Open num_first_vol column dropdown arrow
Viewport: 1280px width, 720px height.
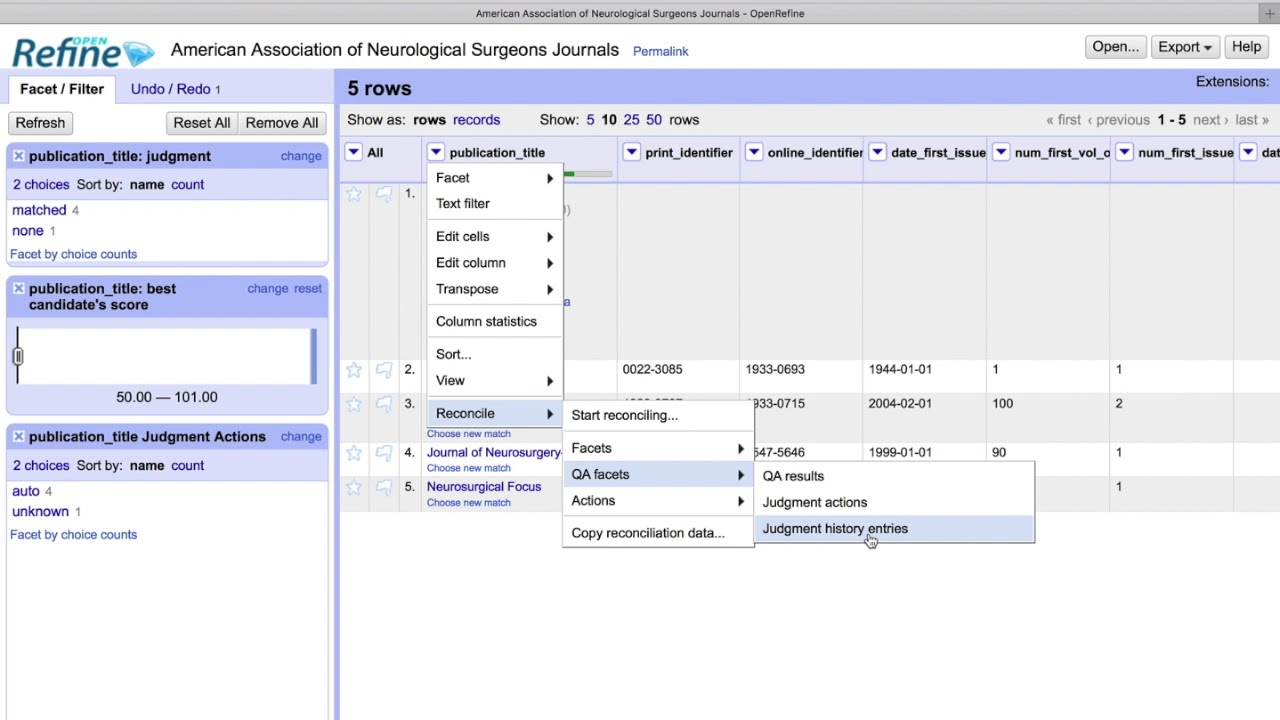click(x=1001, y=153)
